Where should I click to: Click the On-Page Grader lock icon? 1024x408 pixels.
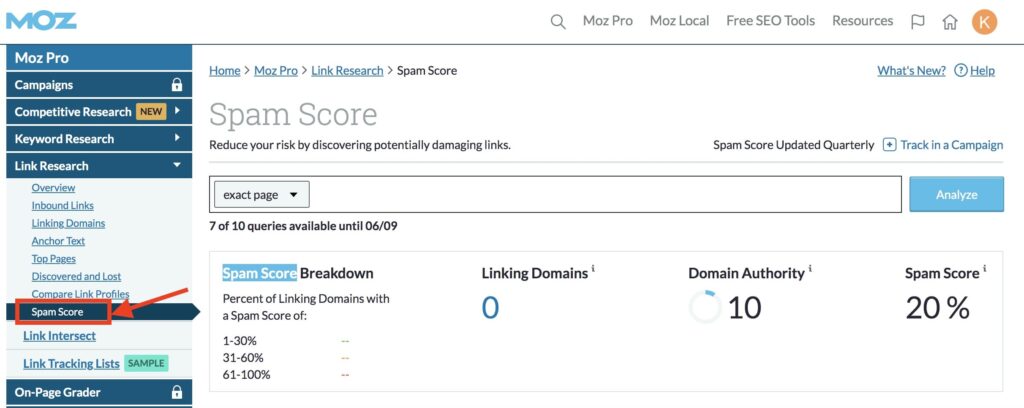(x=176, y=392)
